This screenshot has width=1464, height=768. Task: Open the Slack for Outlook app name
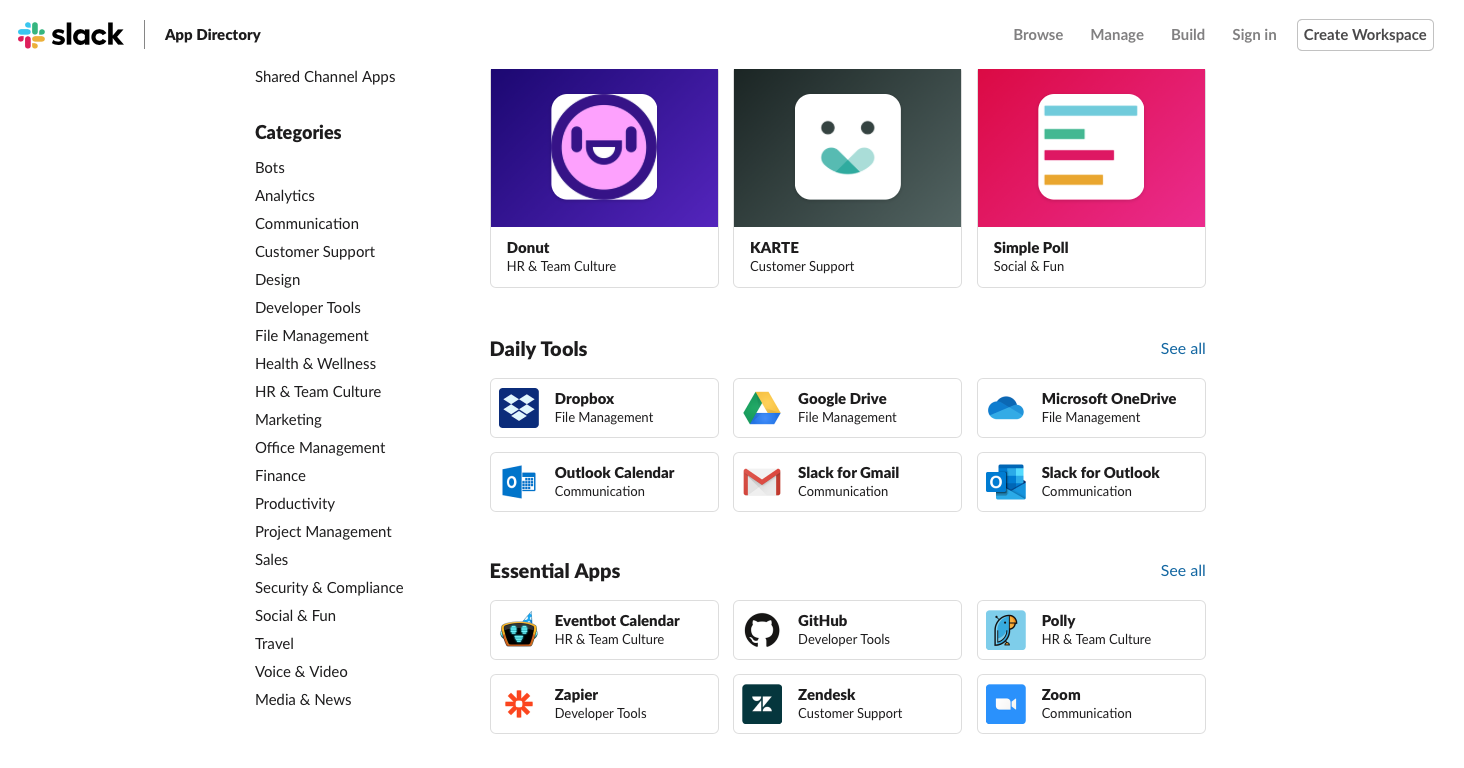1100,473
